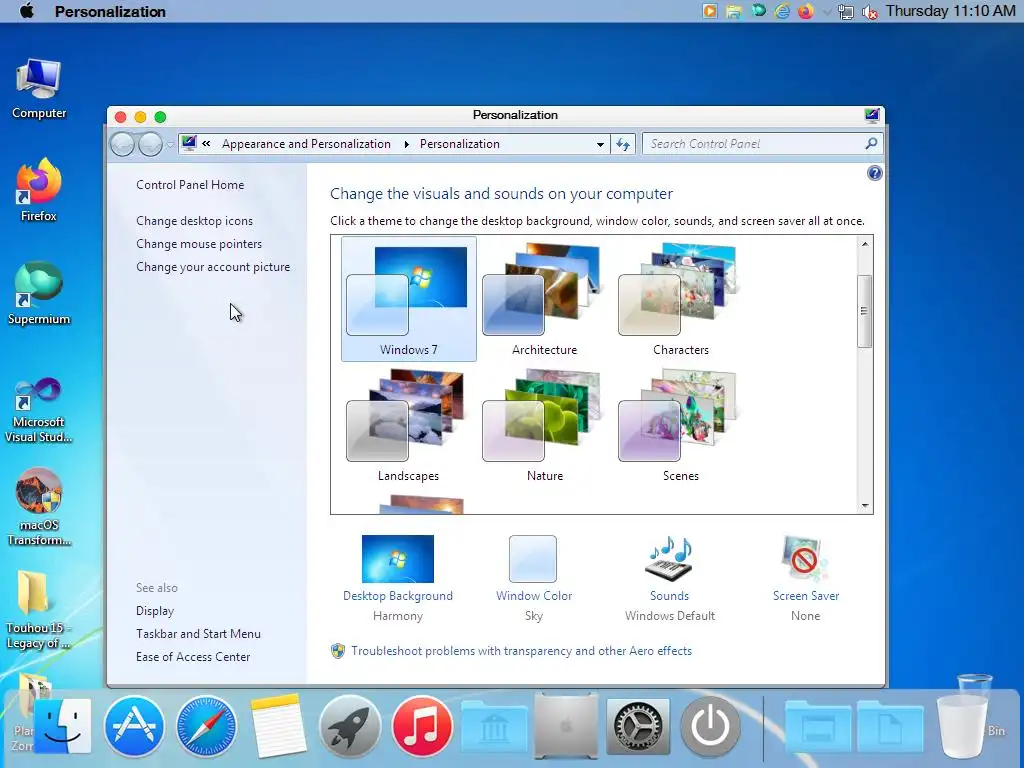Screen dimensions: 1024x768
Task: Click hidden tray icons chevron
Action: [827, 12]
